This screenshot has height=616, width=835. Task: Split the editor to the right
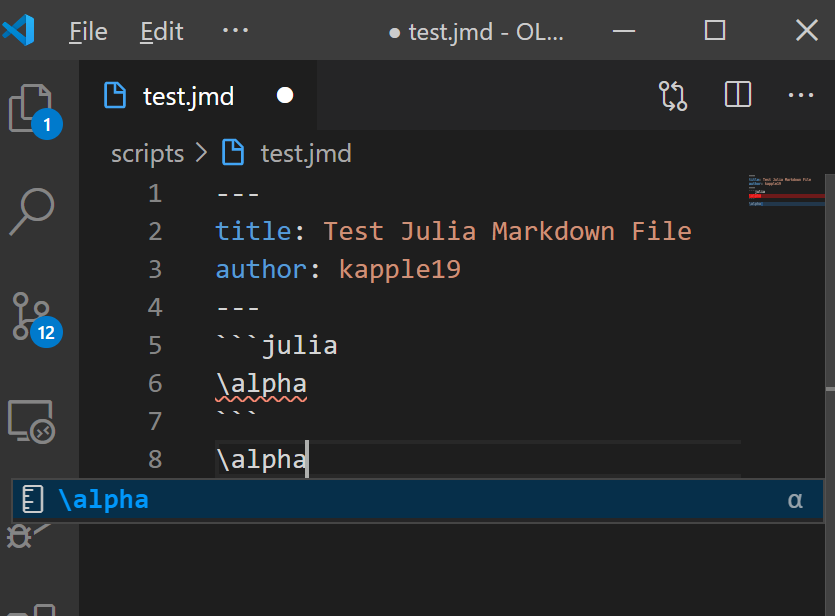click(738, 95)
